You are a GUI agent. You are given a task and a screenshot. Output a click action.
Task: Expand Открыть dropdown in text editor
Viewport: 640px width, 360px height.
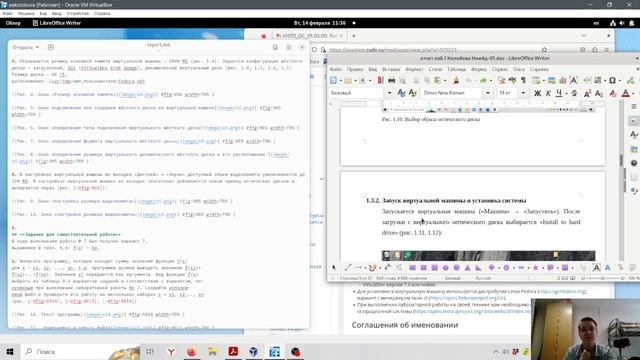[26, 47]
